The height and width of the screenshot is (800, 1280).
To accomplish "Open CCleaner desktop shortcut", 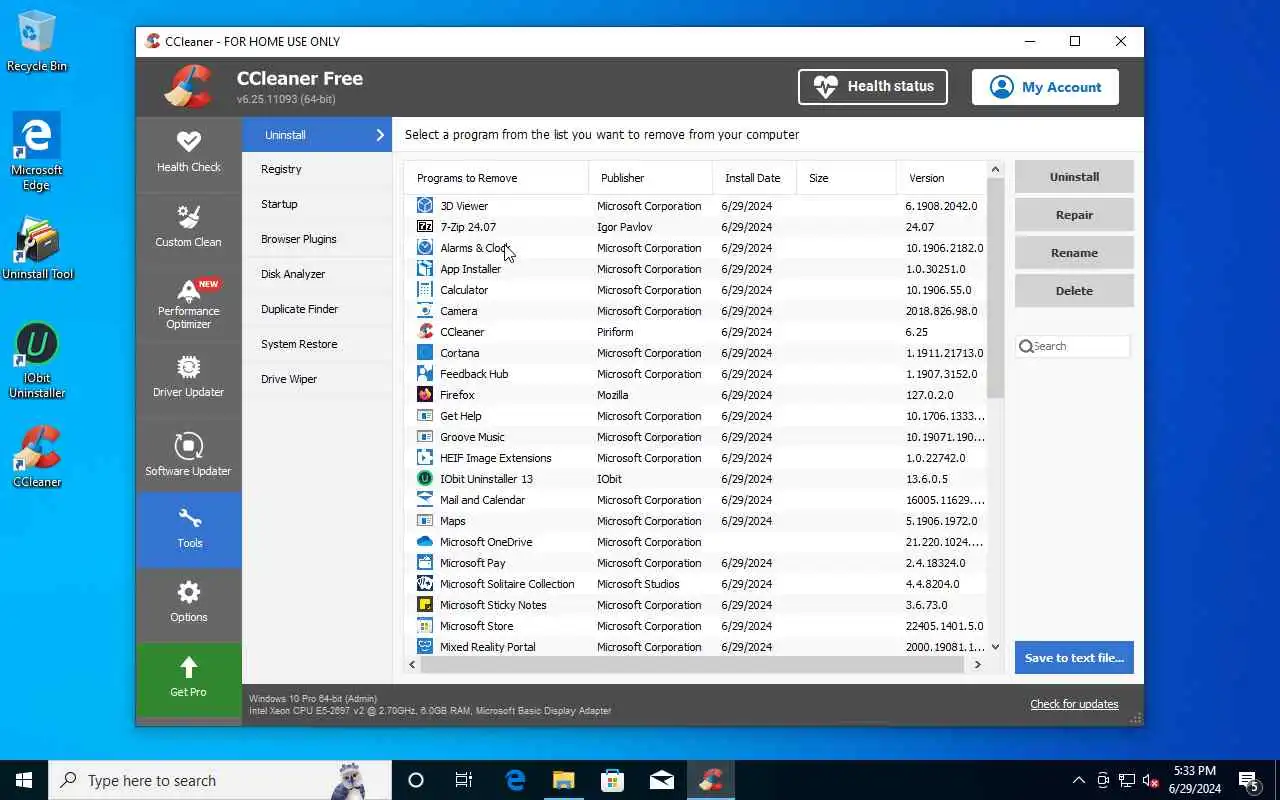I will coord(37,456).
